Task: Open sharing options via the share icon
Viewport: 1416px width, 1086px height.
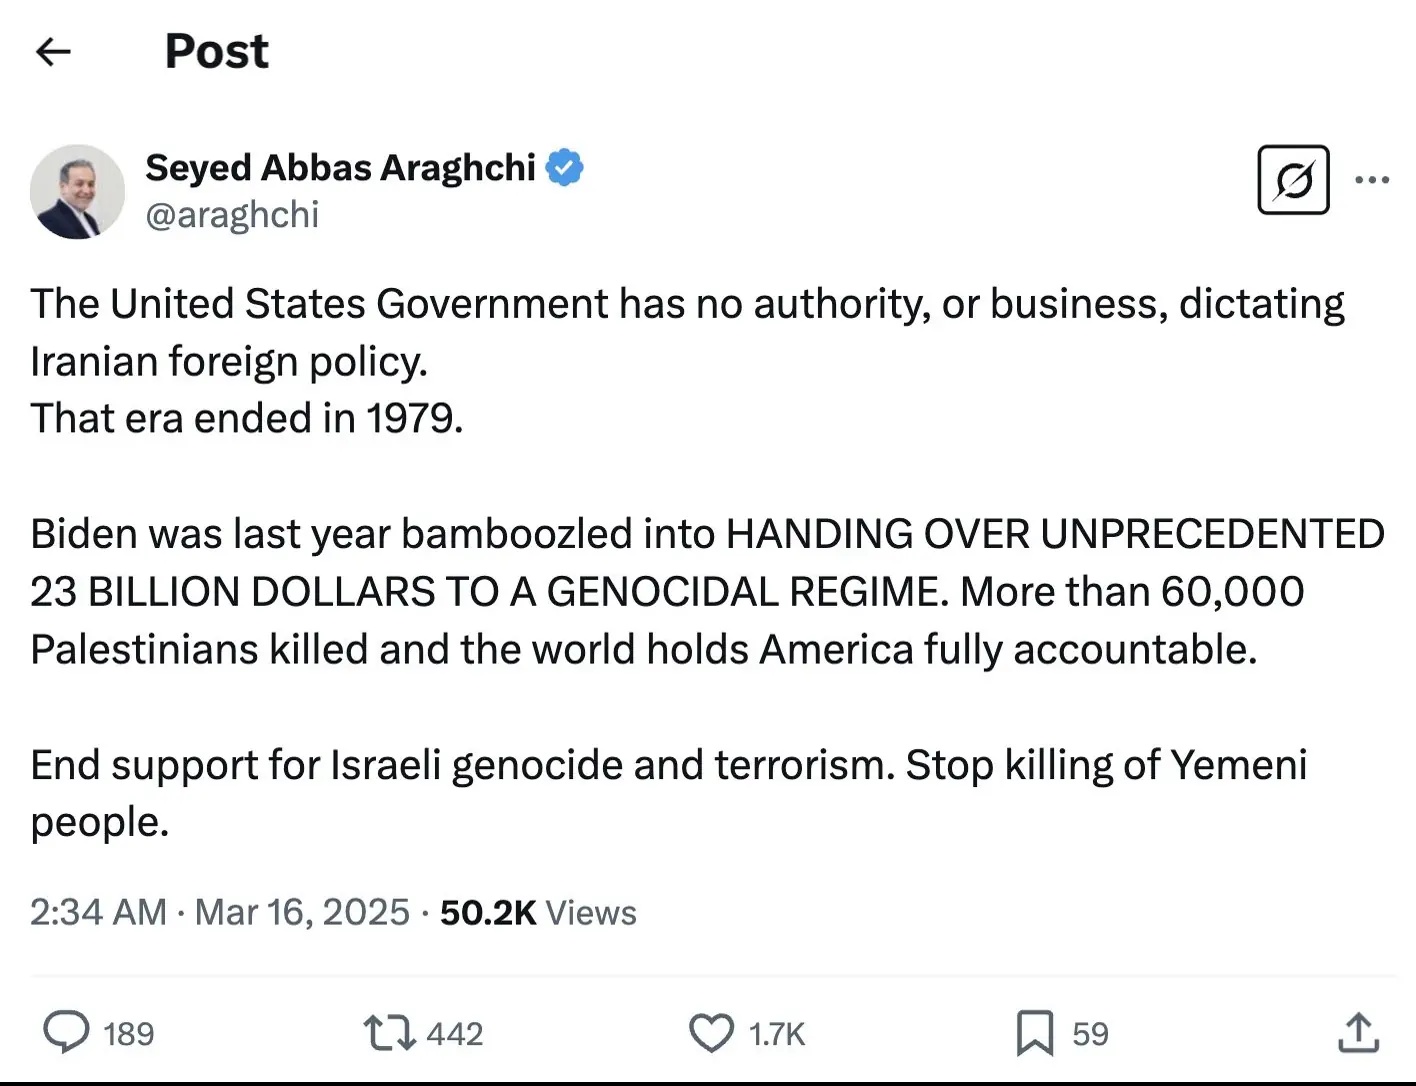Action: (1360, 1033)
